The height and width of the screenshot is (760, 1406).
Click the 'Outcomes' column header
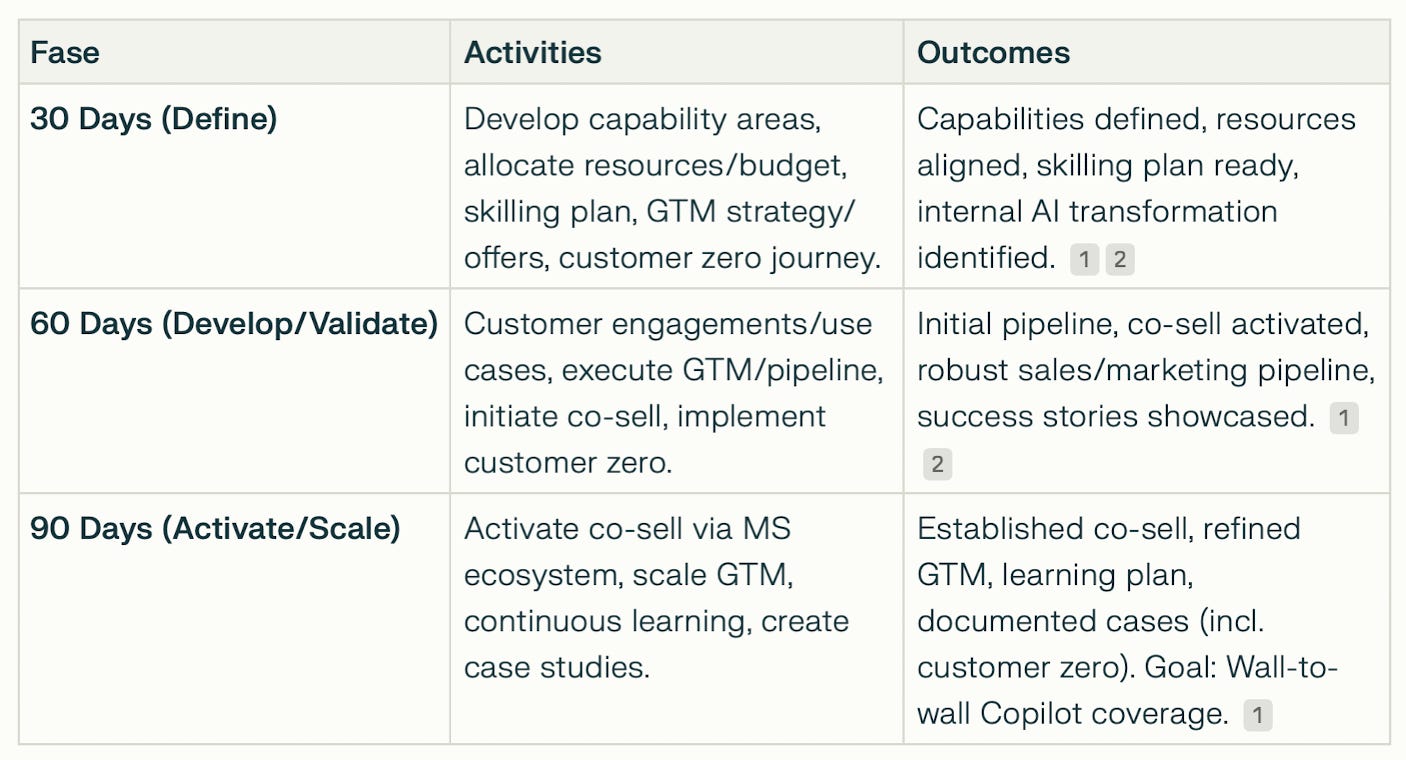point(993,53)
